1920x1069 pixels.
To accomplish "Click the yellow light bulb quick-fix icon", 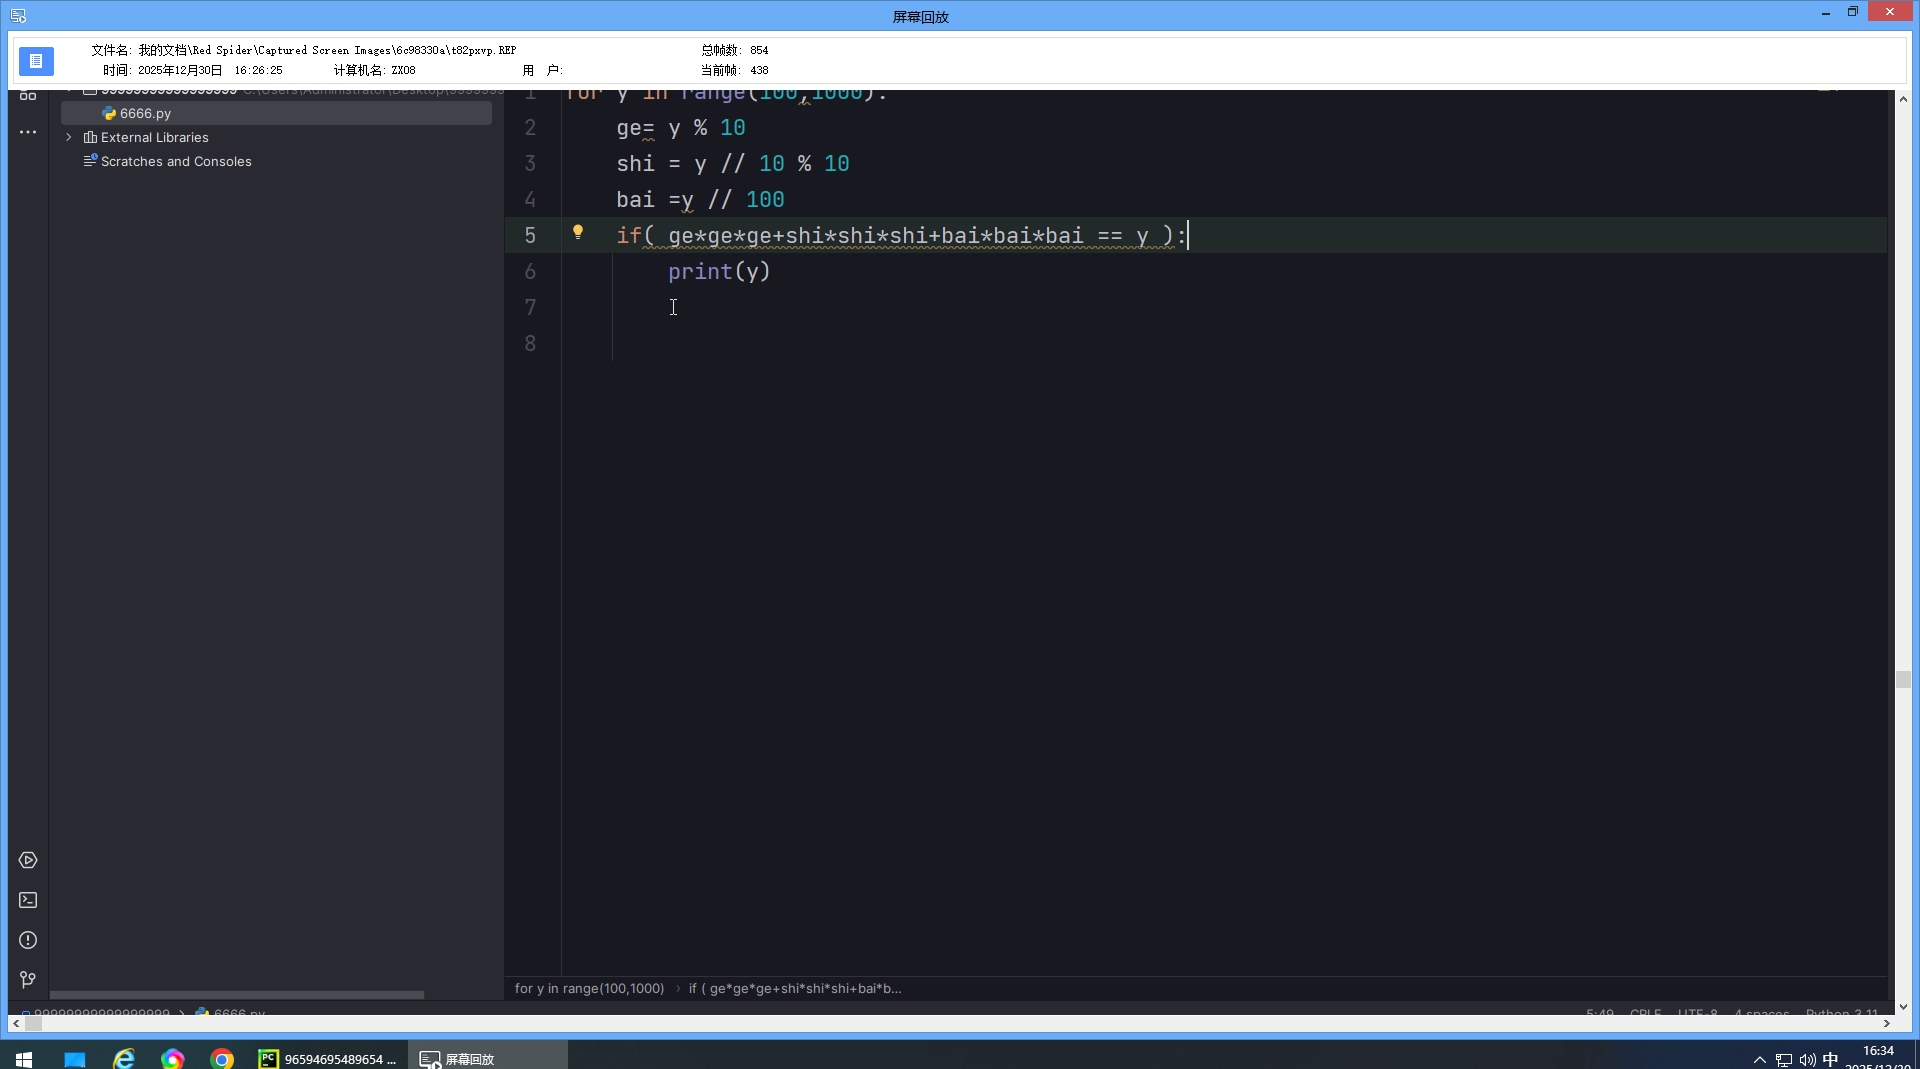I will 578,232.
